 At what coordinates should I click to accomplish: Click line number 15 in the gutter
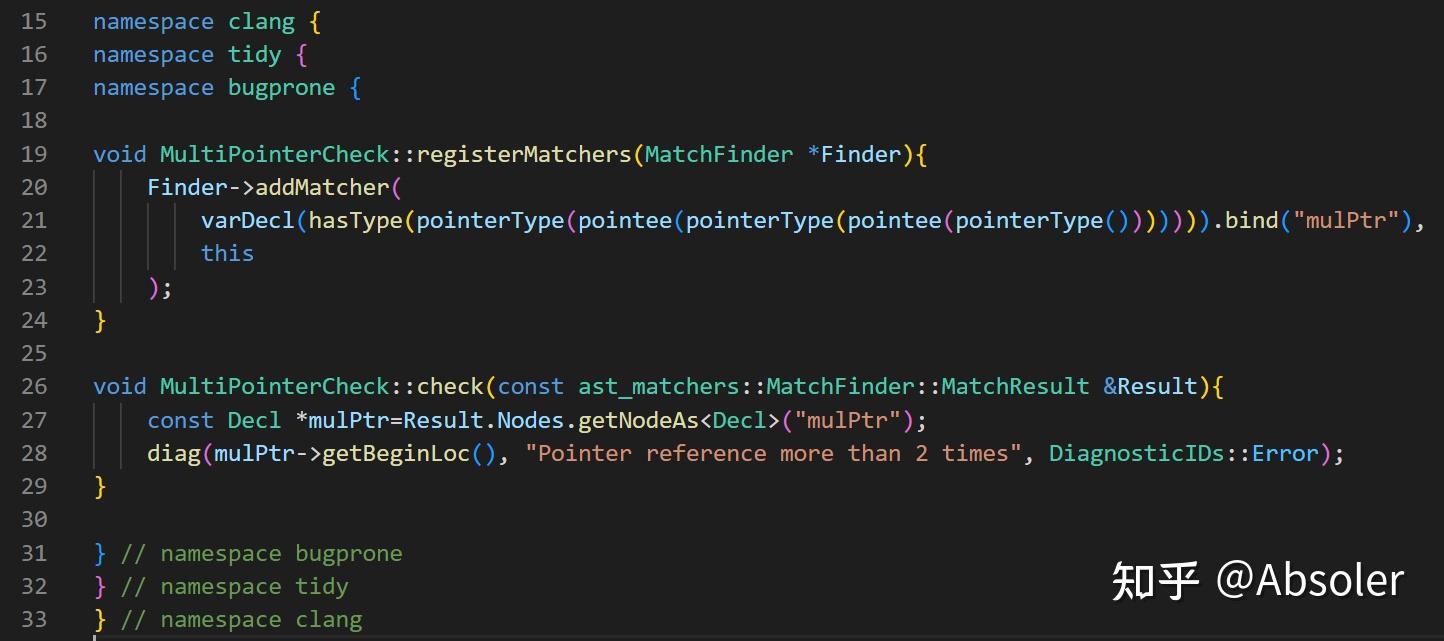(34, 21)
